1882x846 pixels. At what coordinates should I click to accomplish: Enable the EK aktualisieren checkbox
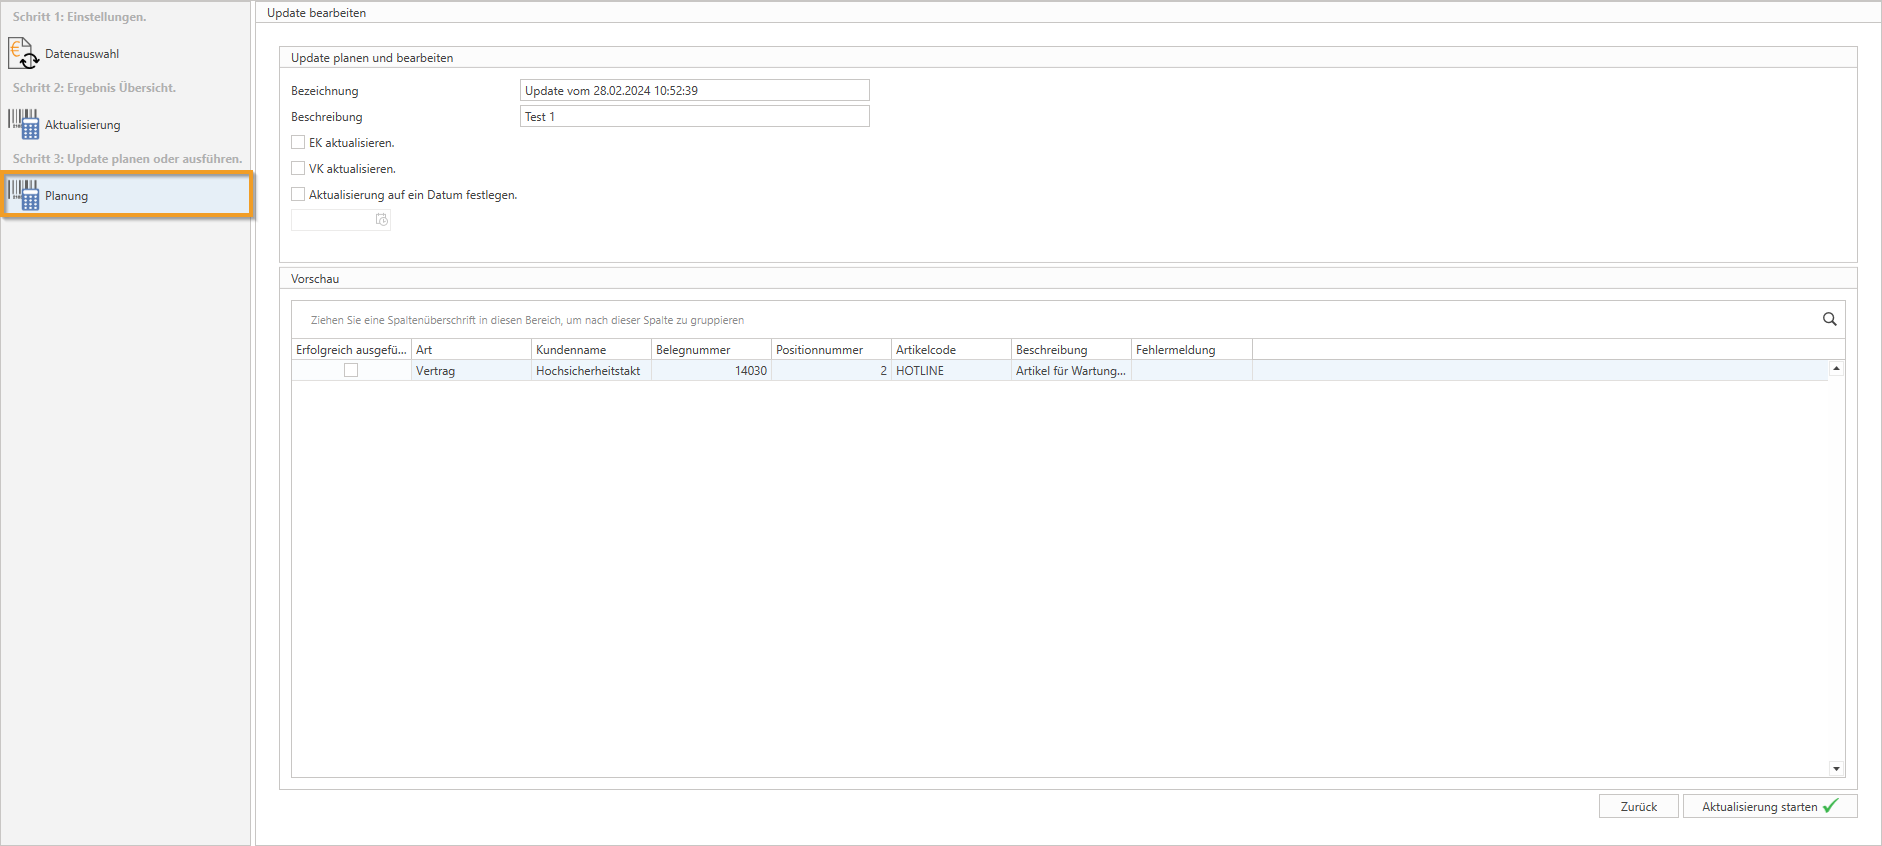[x=298, y=142]
